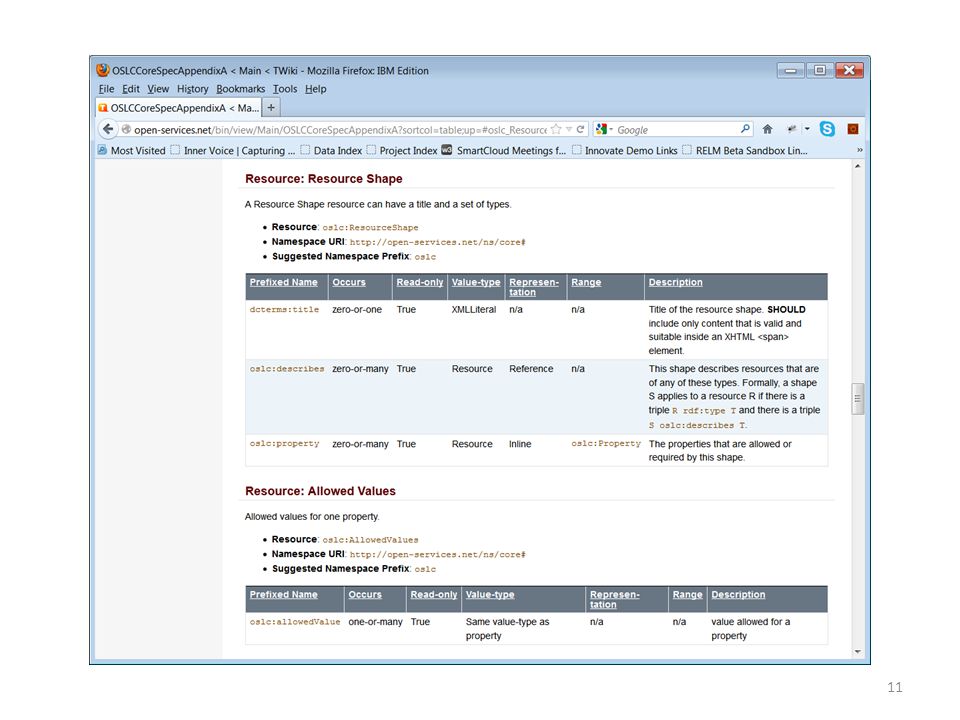Viewport: 960px width, 720px height.
Task: Click the orange favicon on the OSLCCoreSpecAppendixA tab
Action: 103,108
